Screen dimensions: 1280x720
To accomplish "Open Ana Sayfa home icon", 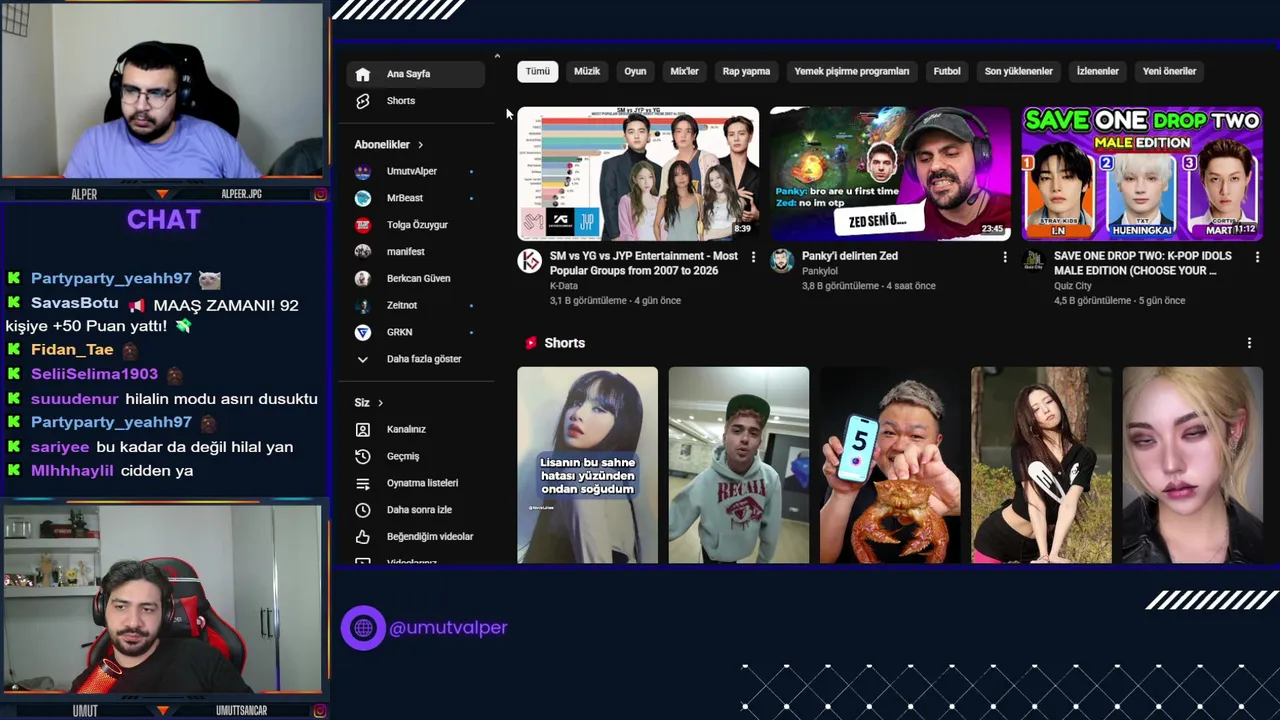I will 363,74.
